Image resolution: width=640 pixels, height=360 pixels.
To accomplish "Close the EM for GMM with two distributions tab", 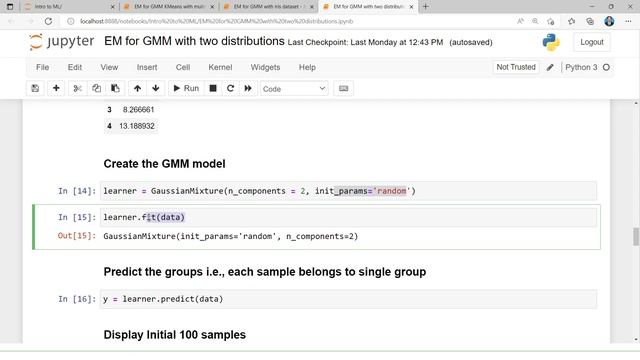I will (411, 7).
